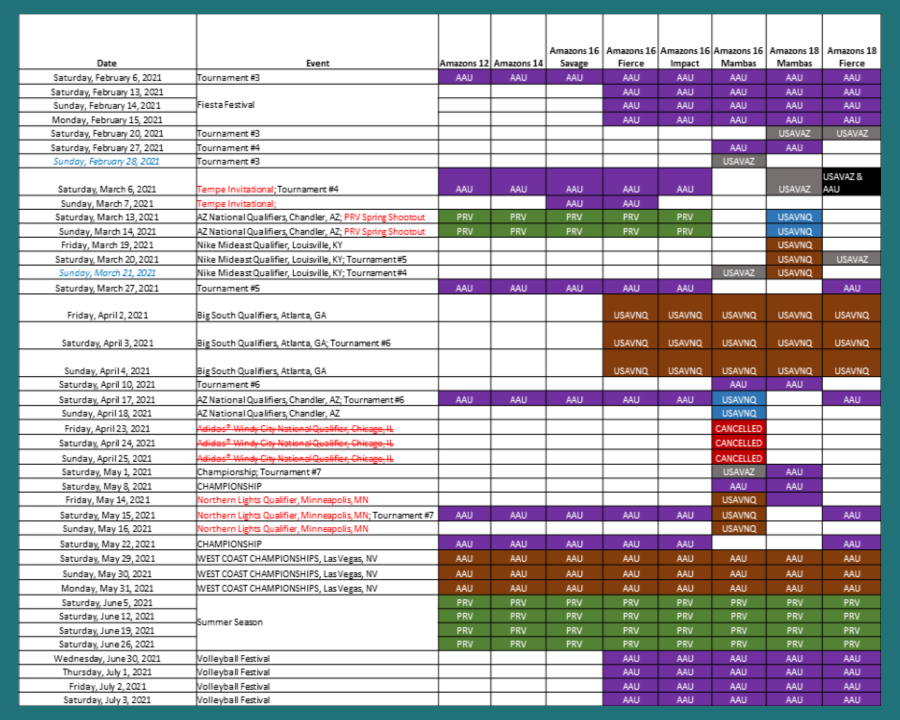Select the Wednesday, June 30, 2021 date
Image resolution: width=900 pixels, height=720 pixels.
point(108,658)
